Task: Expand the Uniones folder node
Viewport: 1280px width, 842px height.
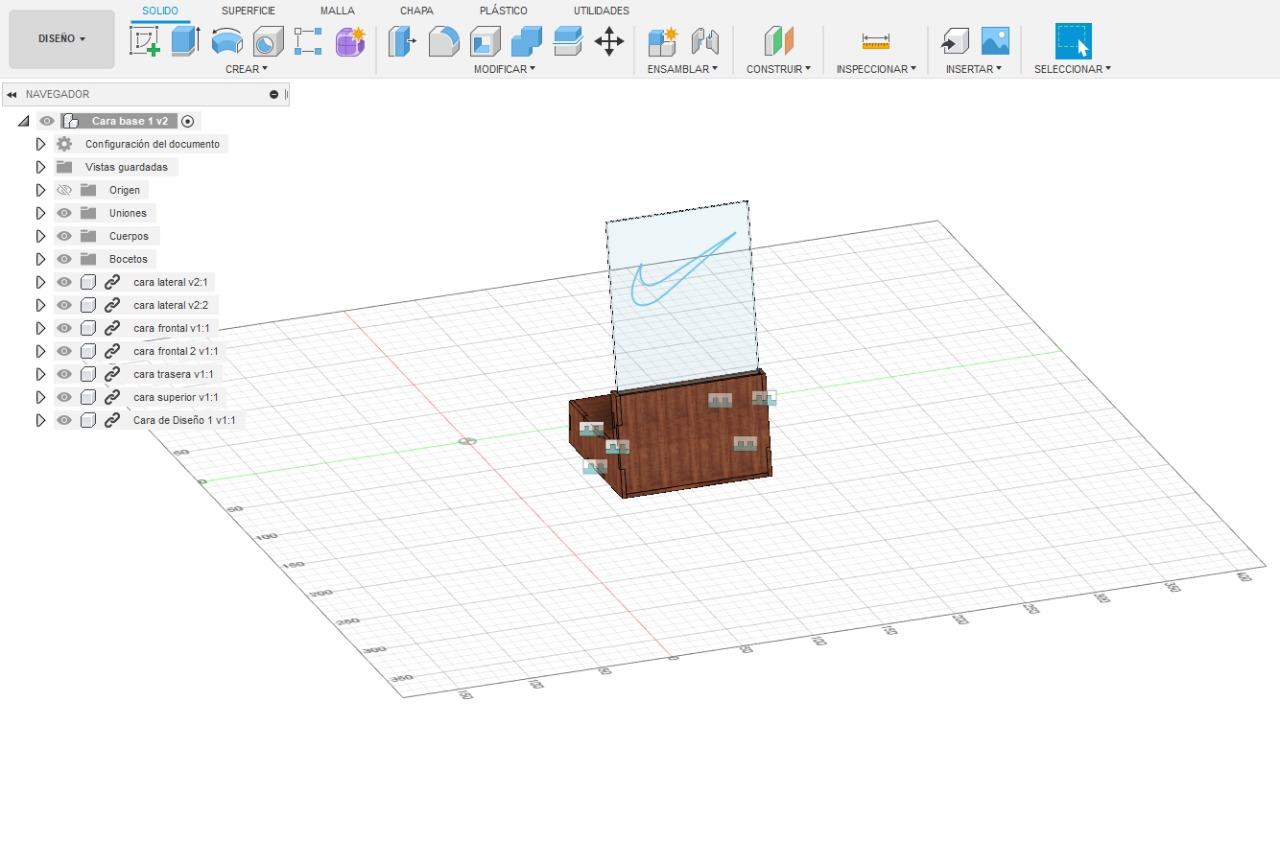Action: point(41,213)
